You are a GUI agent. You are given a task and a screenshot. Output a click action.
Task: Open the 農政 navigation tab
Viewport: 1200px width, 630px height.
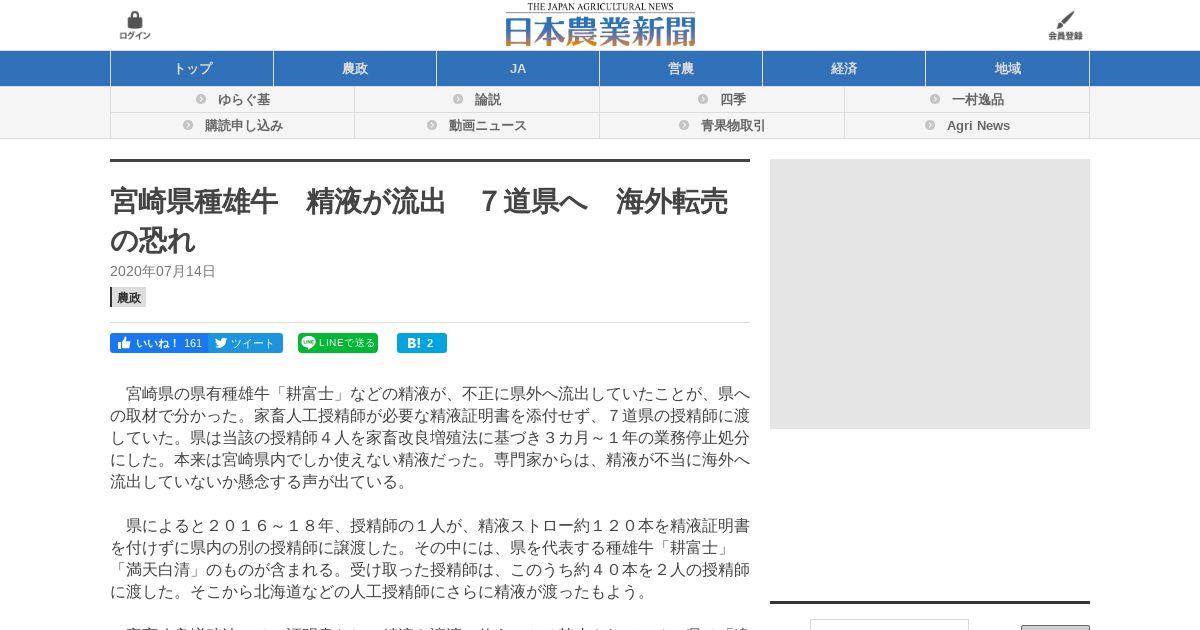(x=355, y=68)
